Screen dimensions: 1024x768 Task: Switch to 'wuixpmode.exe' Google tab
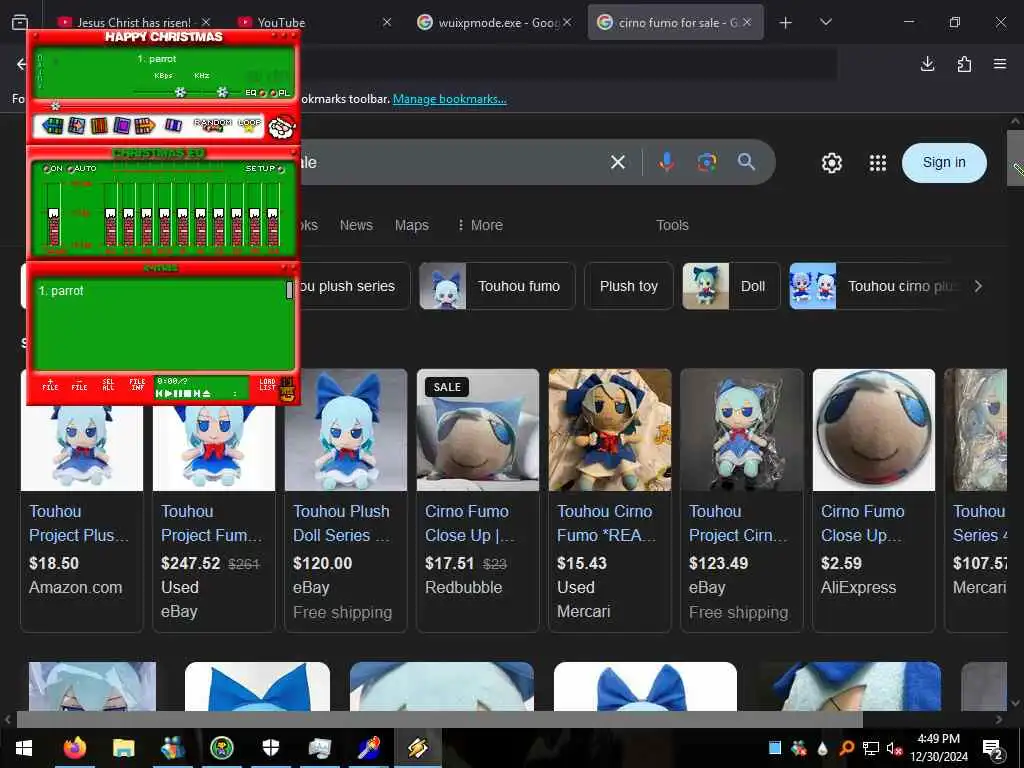495,22
